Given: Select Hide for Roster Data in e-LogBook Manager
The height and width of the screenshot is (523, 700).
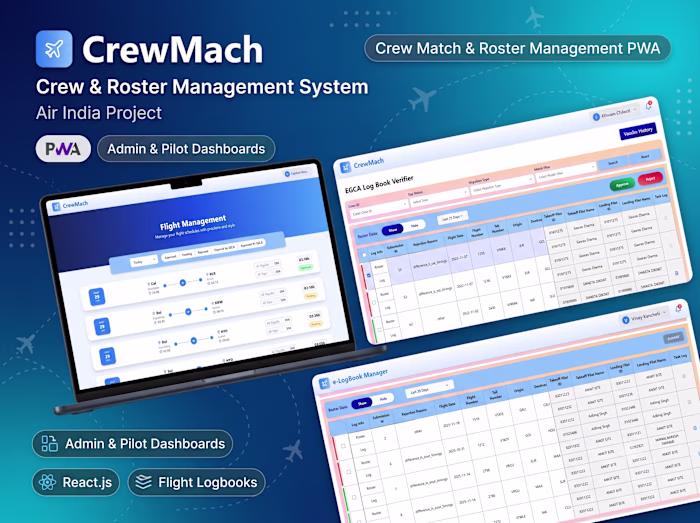Looking at the screenshot, I should (x=383, y=399).
